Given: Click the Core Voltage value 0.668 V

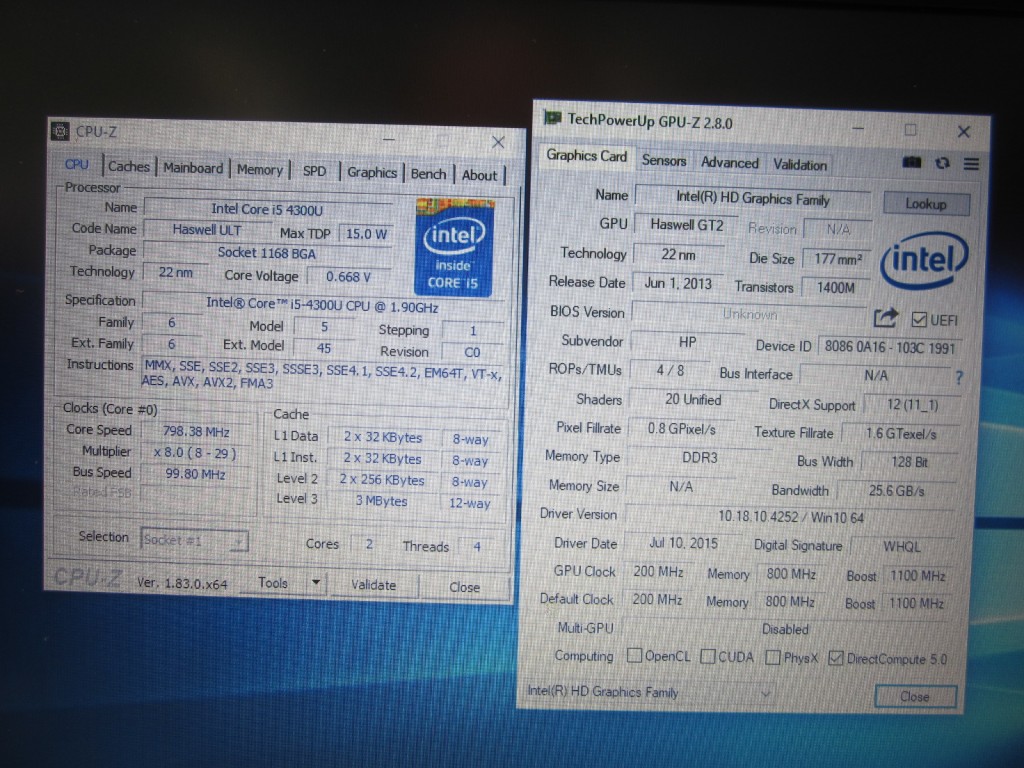Looking at the screenshot, I should pyautogui.click(x=348, y=277).
